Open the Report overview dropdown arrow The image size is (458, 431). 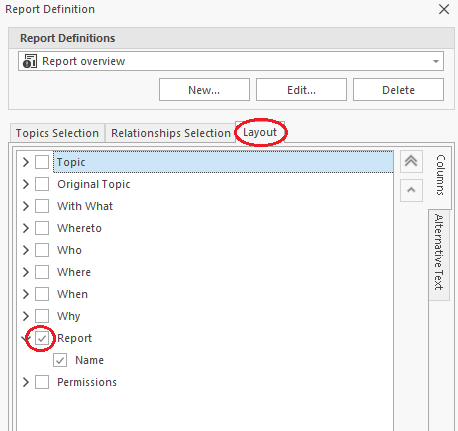pos(435,61)
